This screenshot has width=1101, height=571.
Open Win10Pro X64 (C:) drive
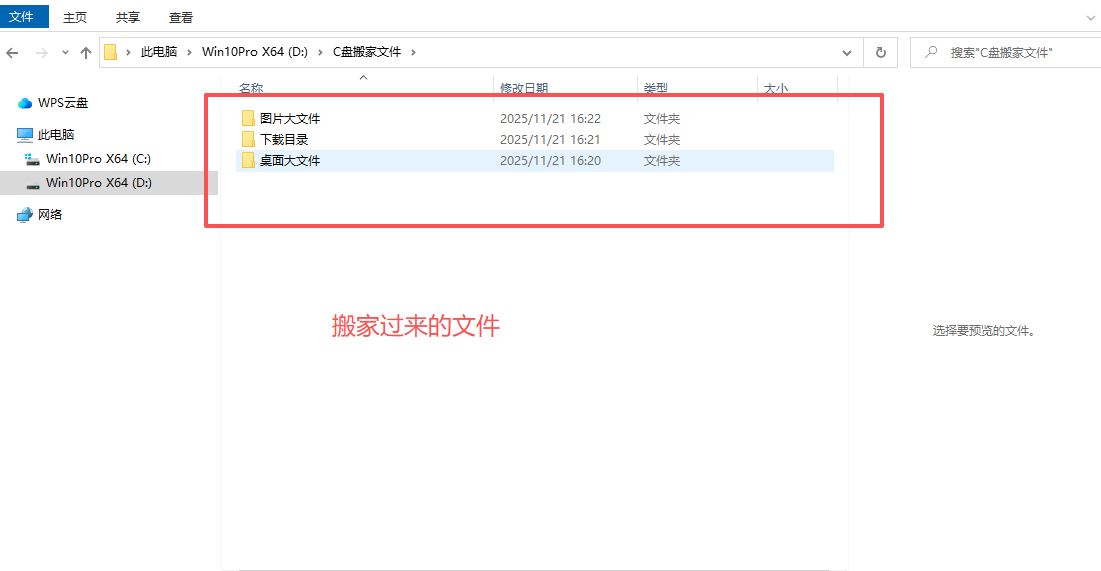point(98,158)
